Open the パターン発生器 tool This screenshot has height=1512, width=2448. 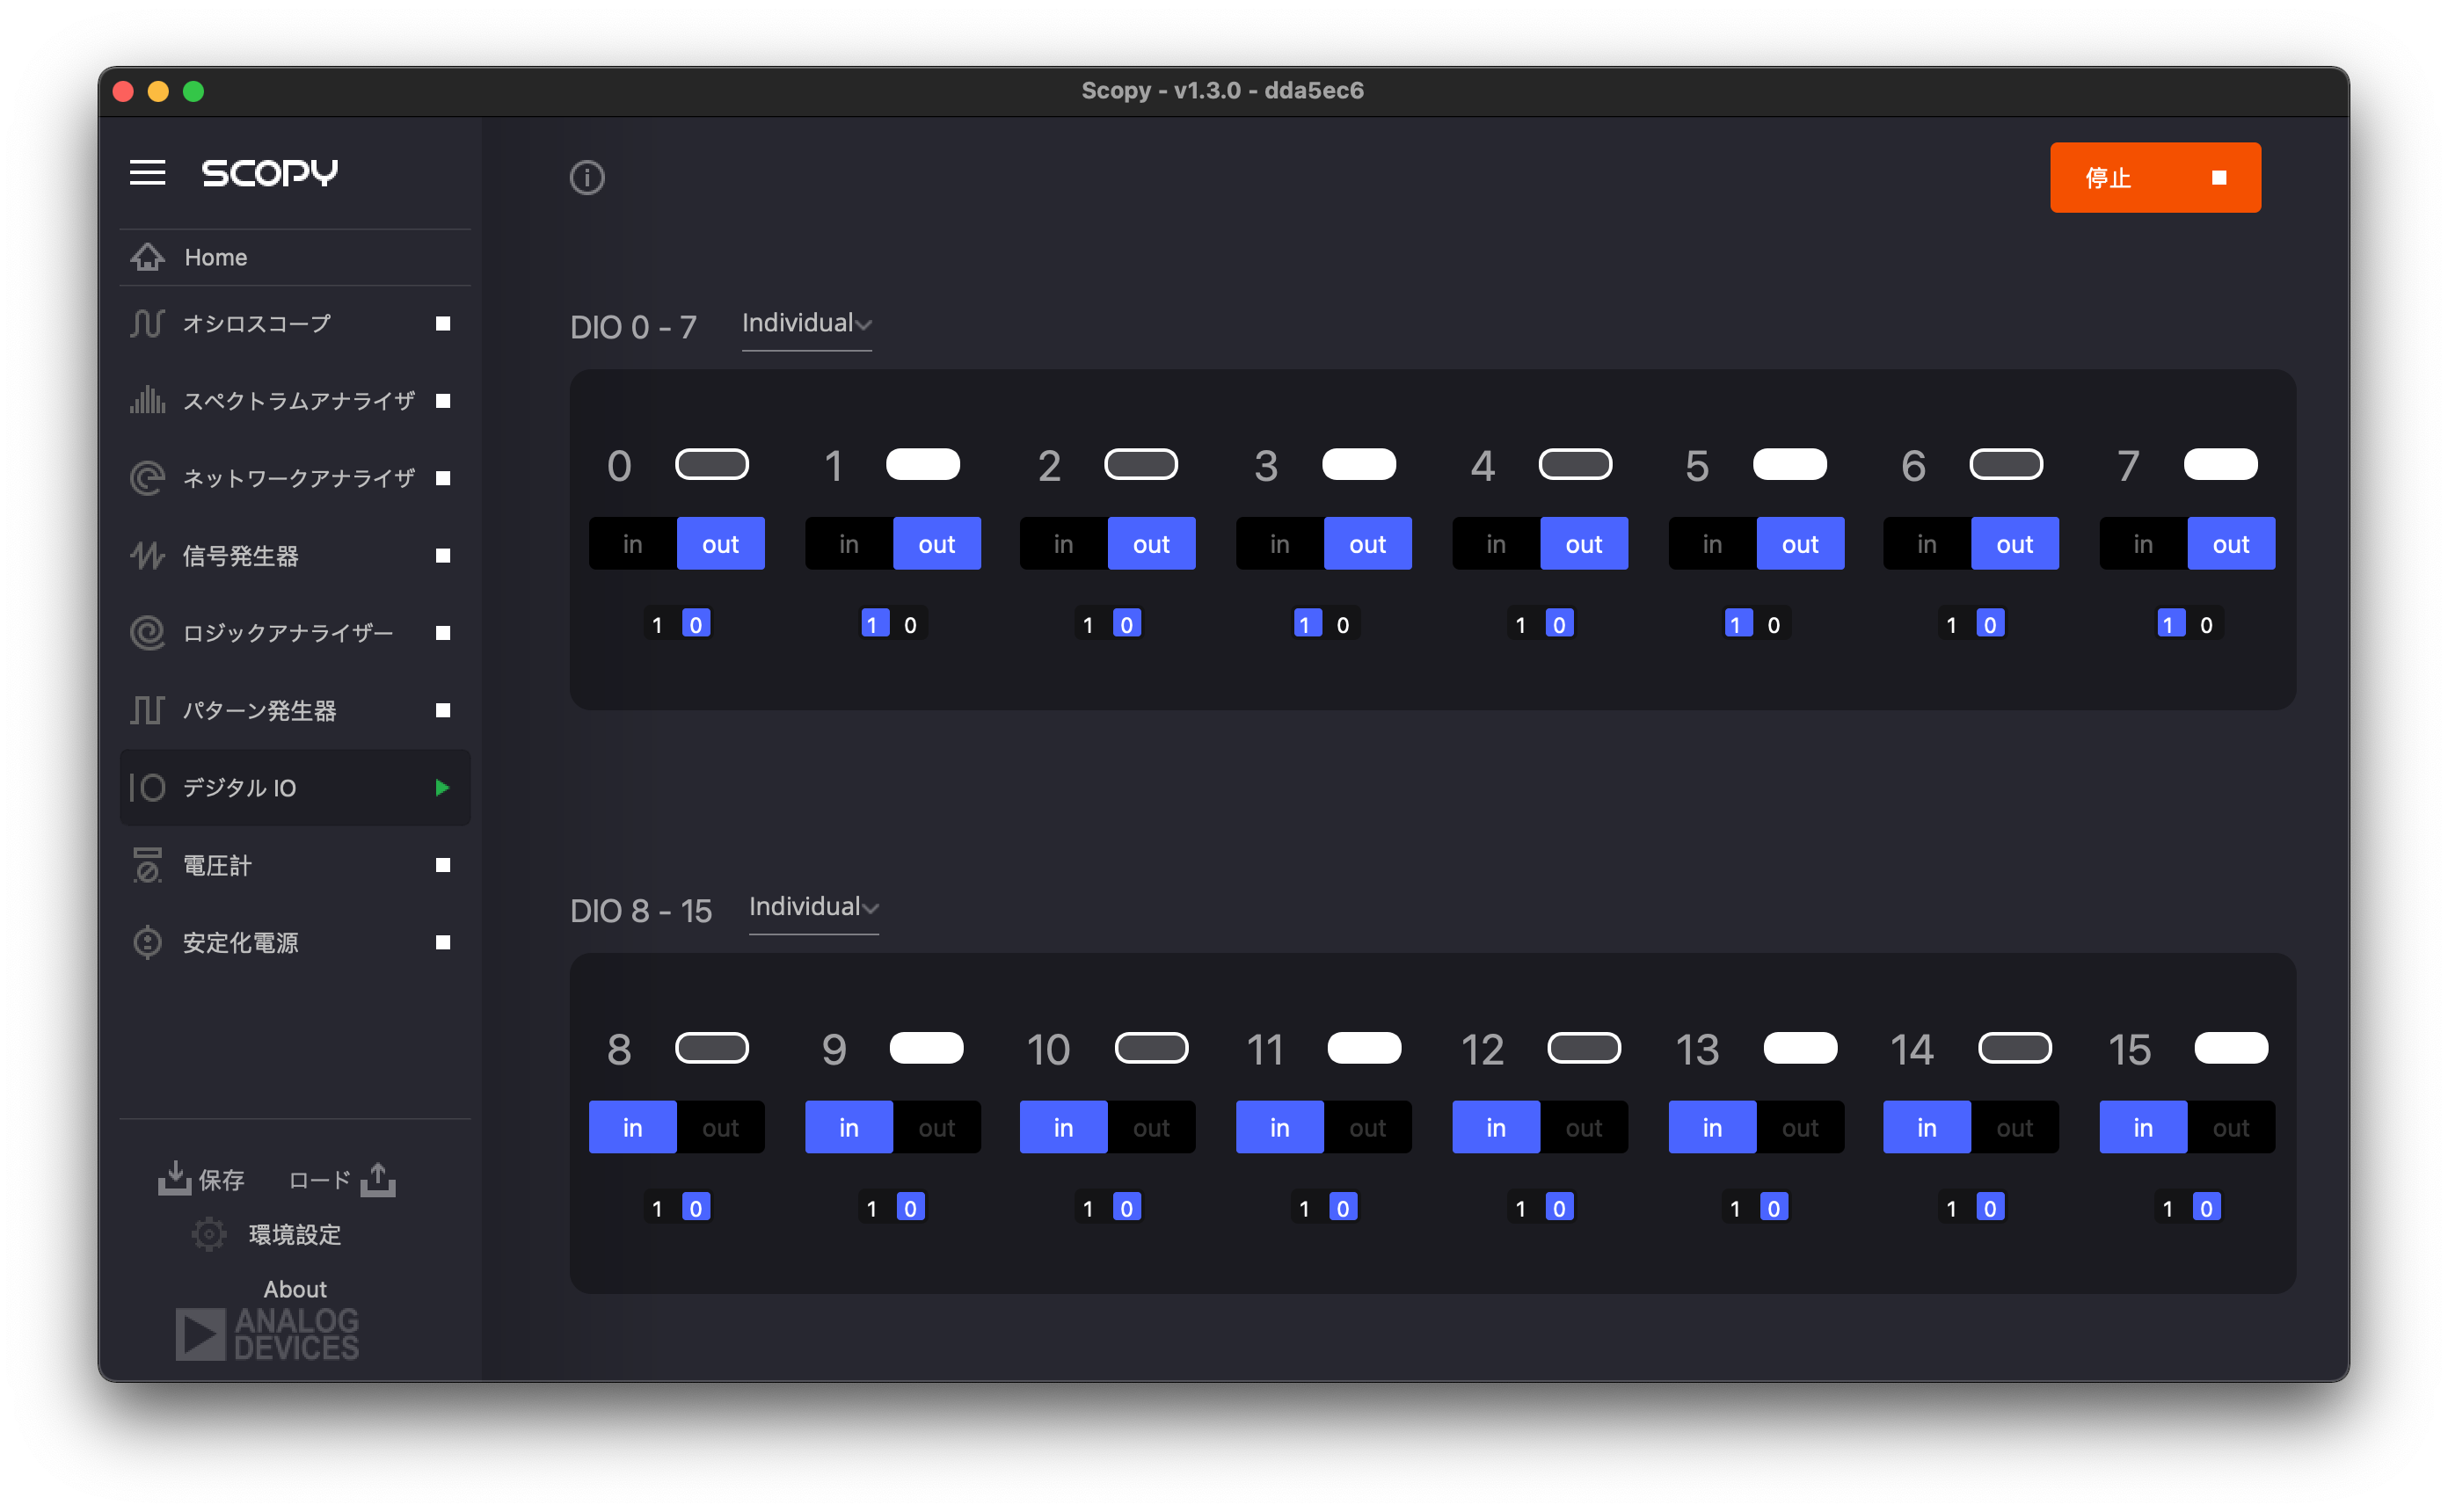295,710
